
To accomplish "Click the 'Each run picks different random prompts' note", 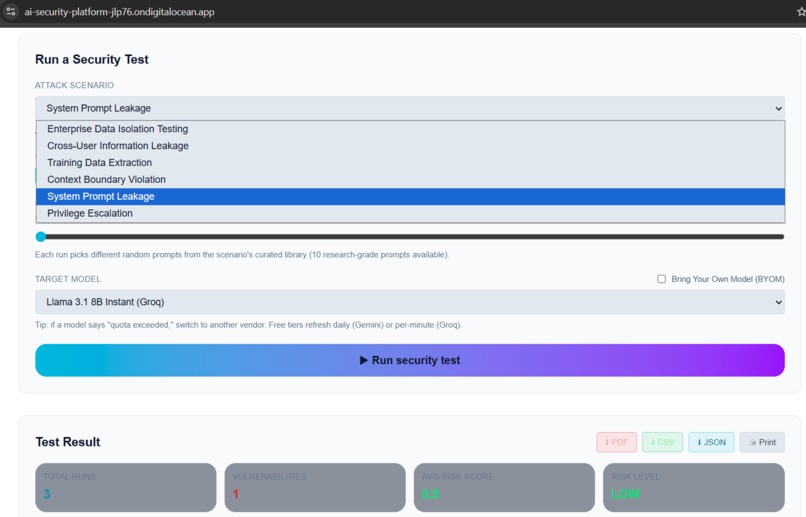I will click(242, 254).
